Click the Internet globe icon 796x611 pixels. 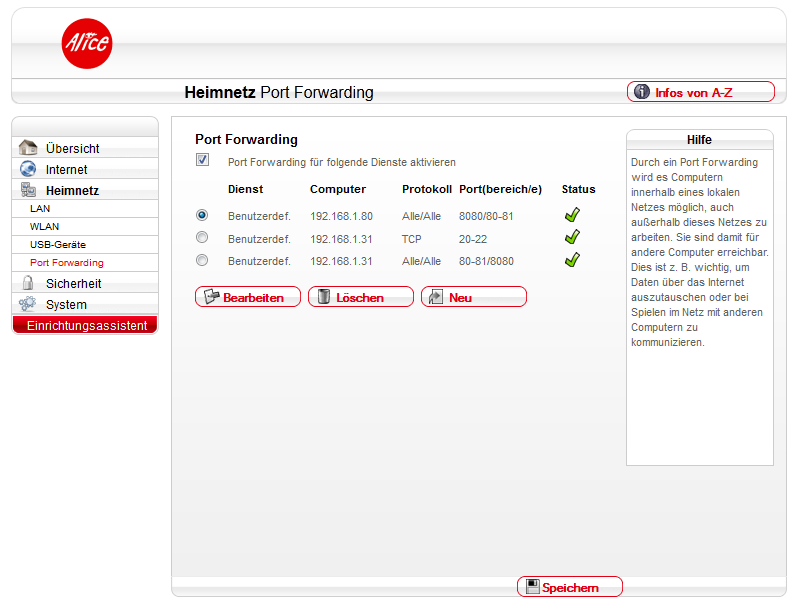[28, 169]
